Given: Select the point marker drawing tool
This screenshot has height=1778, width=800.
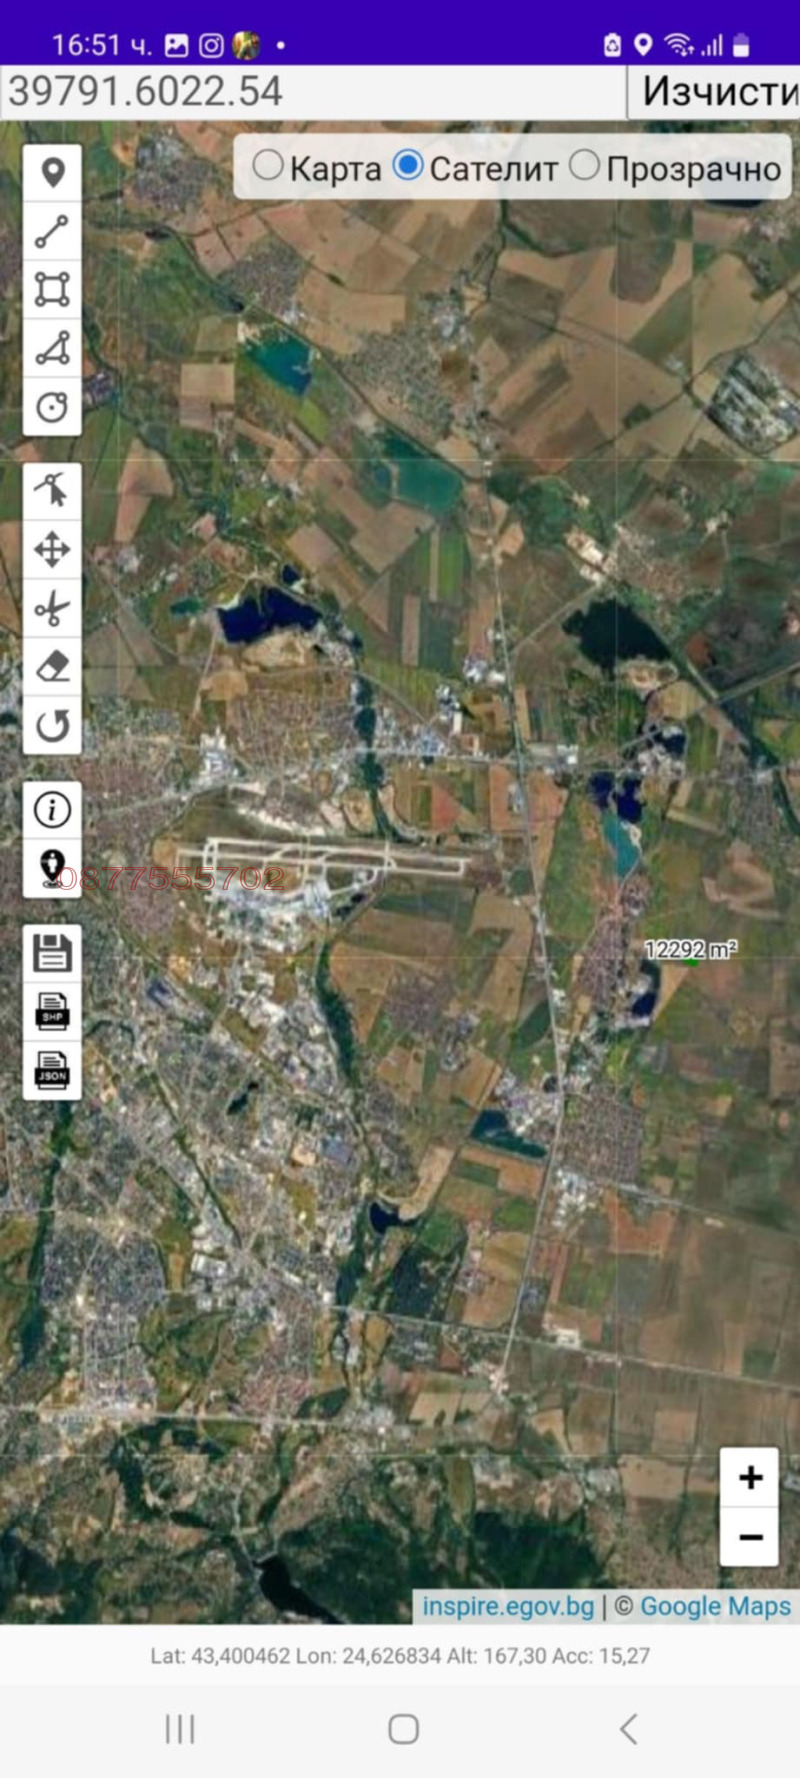Looking at the screenshot, I should tap(52, 173).
